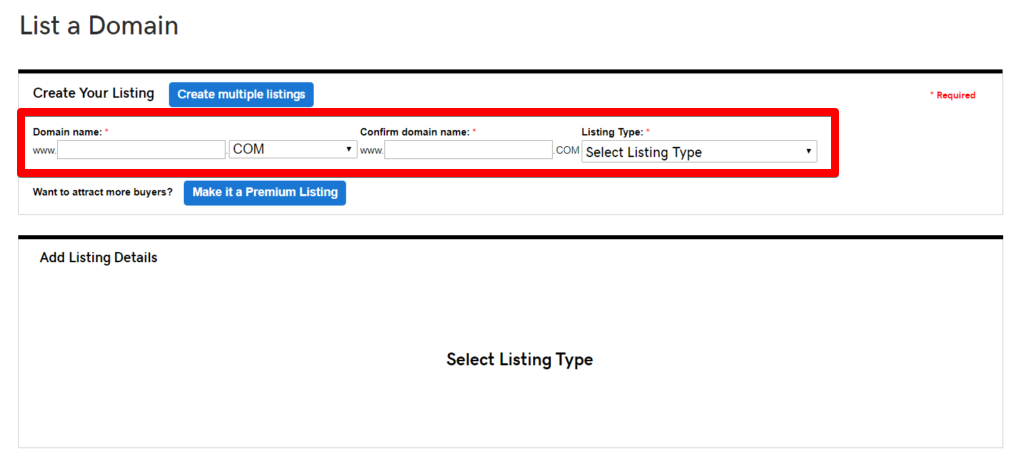The width and height of the screenshot is (1024, 463).
Task: Click the Add Listing Details section heading
Action: coord(99,258)
